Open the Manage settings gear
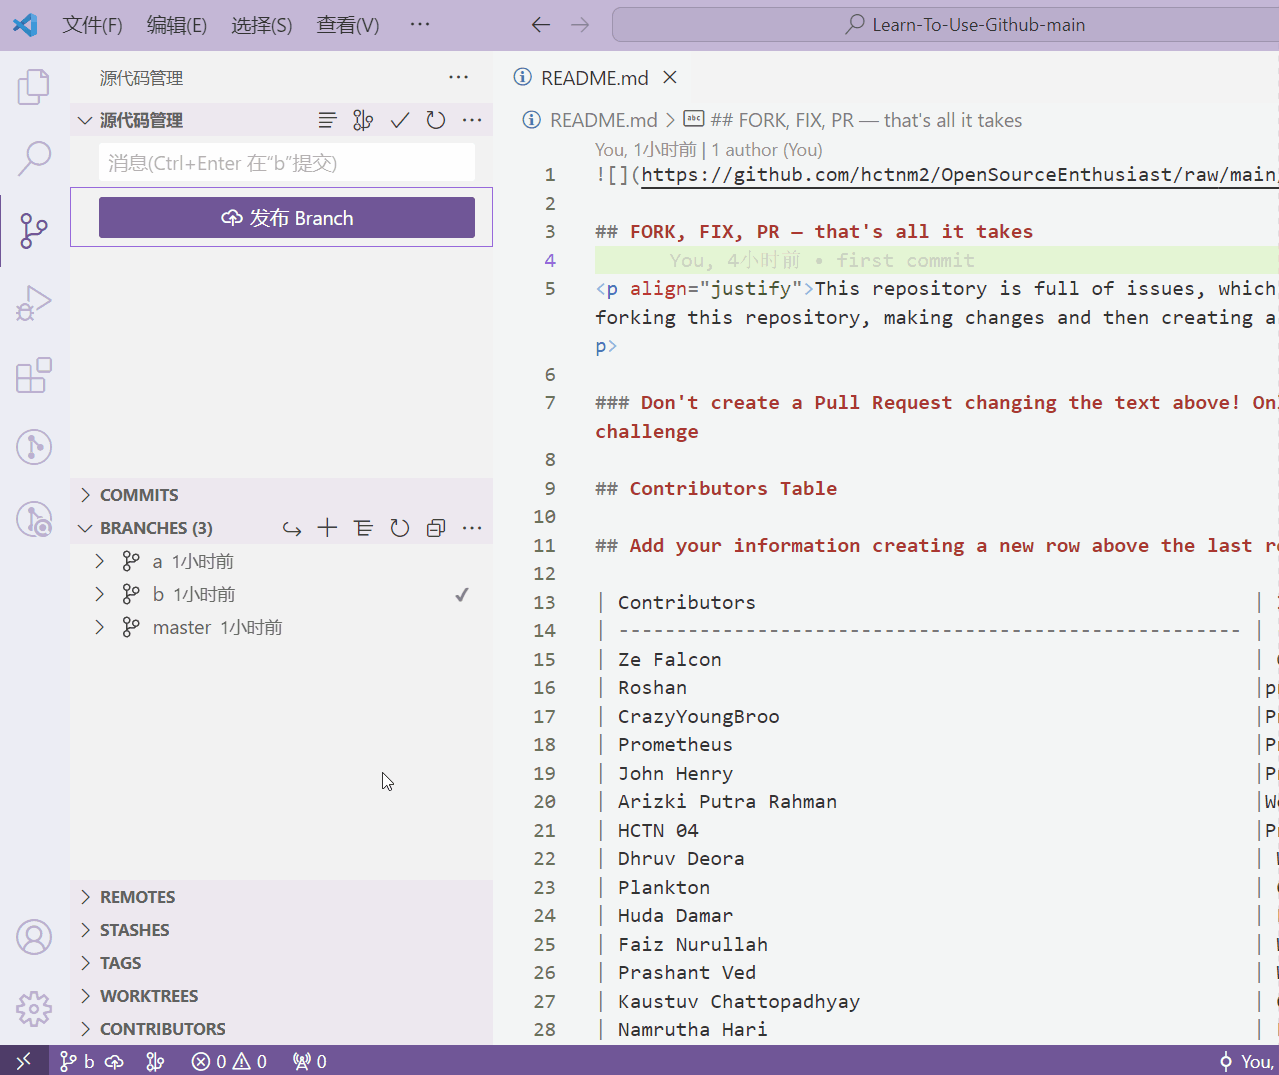 click(x=34, y=1008)
